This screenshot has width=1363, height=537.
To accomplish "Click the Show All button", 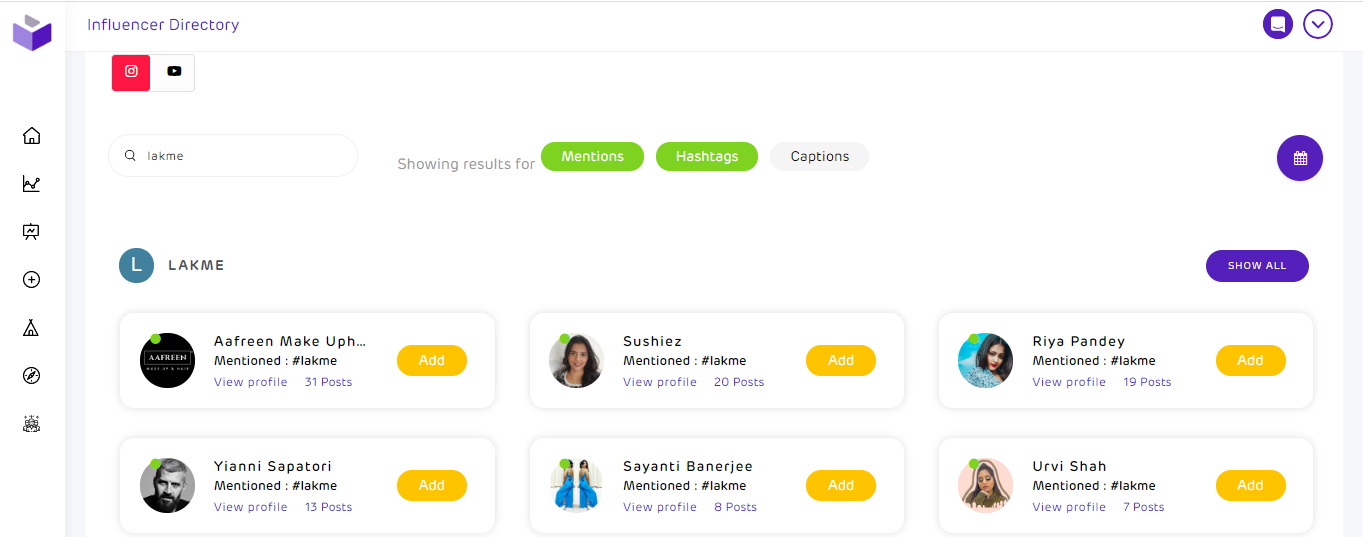I will pos(1256,266).
